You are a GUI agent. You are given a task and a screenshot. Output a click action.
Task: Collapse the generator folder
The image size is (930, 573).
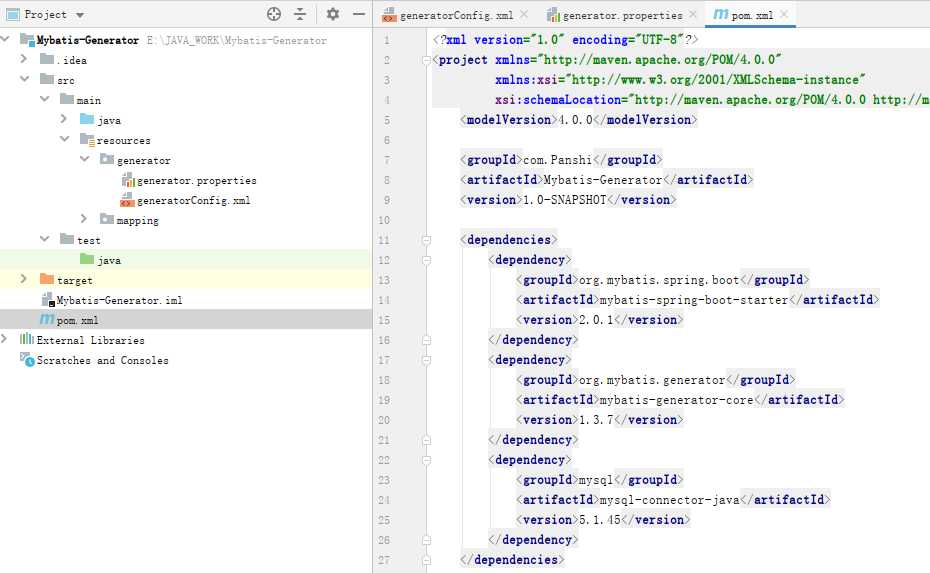[85, 159]
